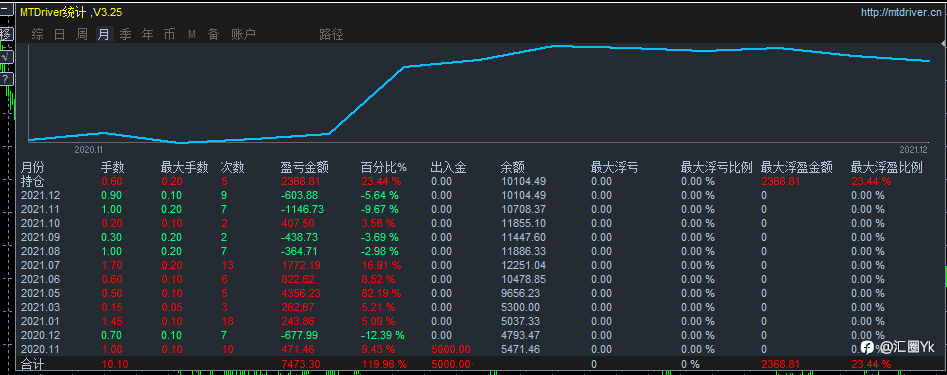Click the 次数 column header
This screenshot has height=375, width=947.
coord(233,167)
